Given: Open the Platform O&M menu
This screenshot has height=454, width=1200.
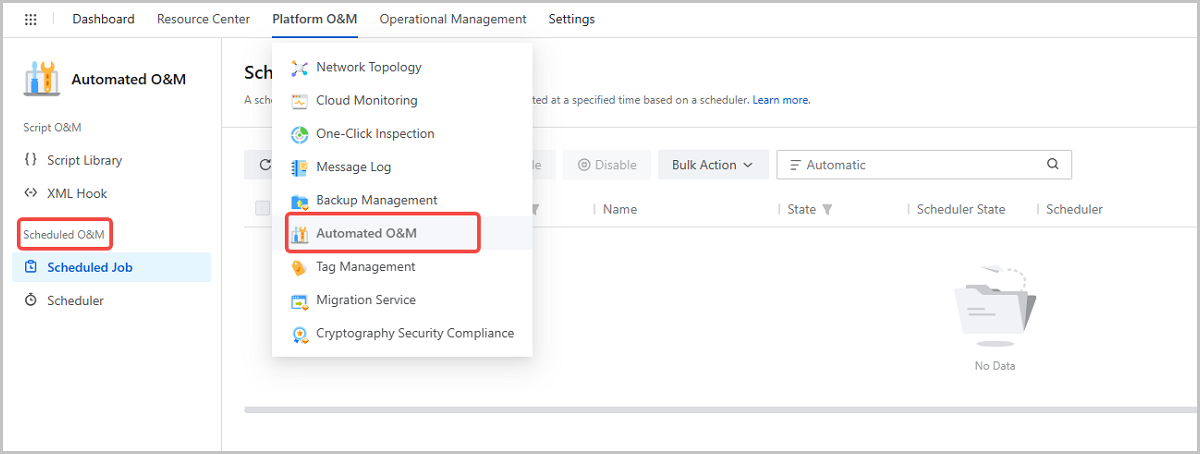Looking at the screenshot, I should point(314,19).
